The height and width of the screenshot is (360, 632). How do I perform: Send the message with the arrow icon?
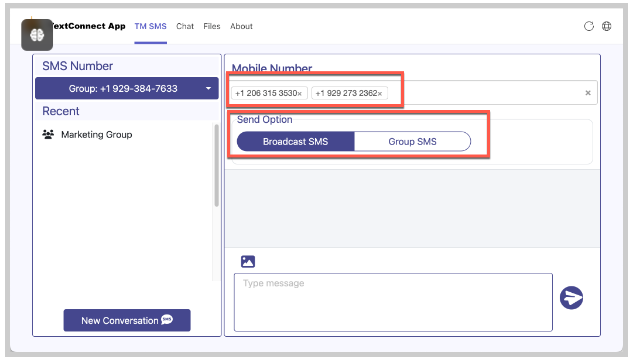coord(571,298)
